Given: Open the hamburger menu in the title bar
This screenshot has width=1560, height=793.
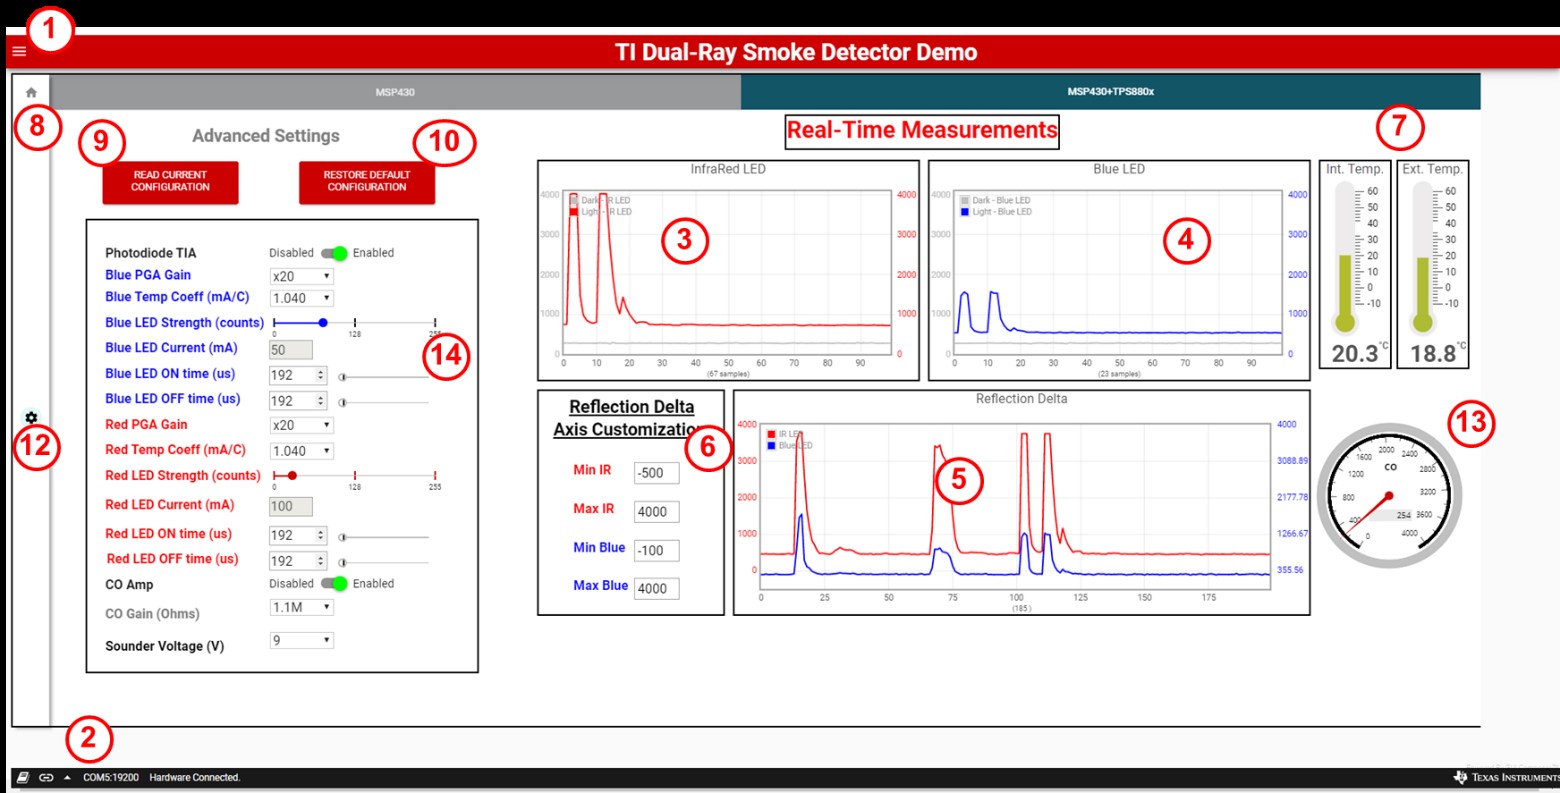Looking at the screenshot, I should point(19,51).
